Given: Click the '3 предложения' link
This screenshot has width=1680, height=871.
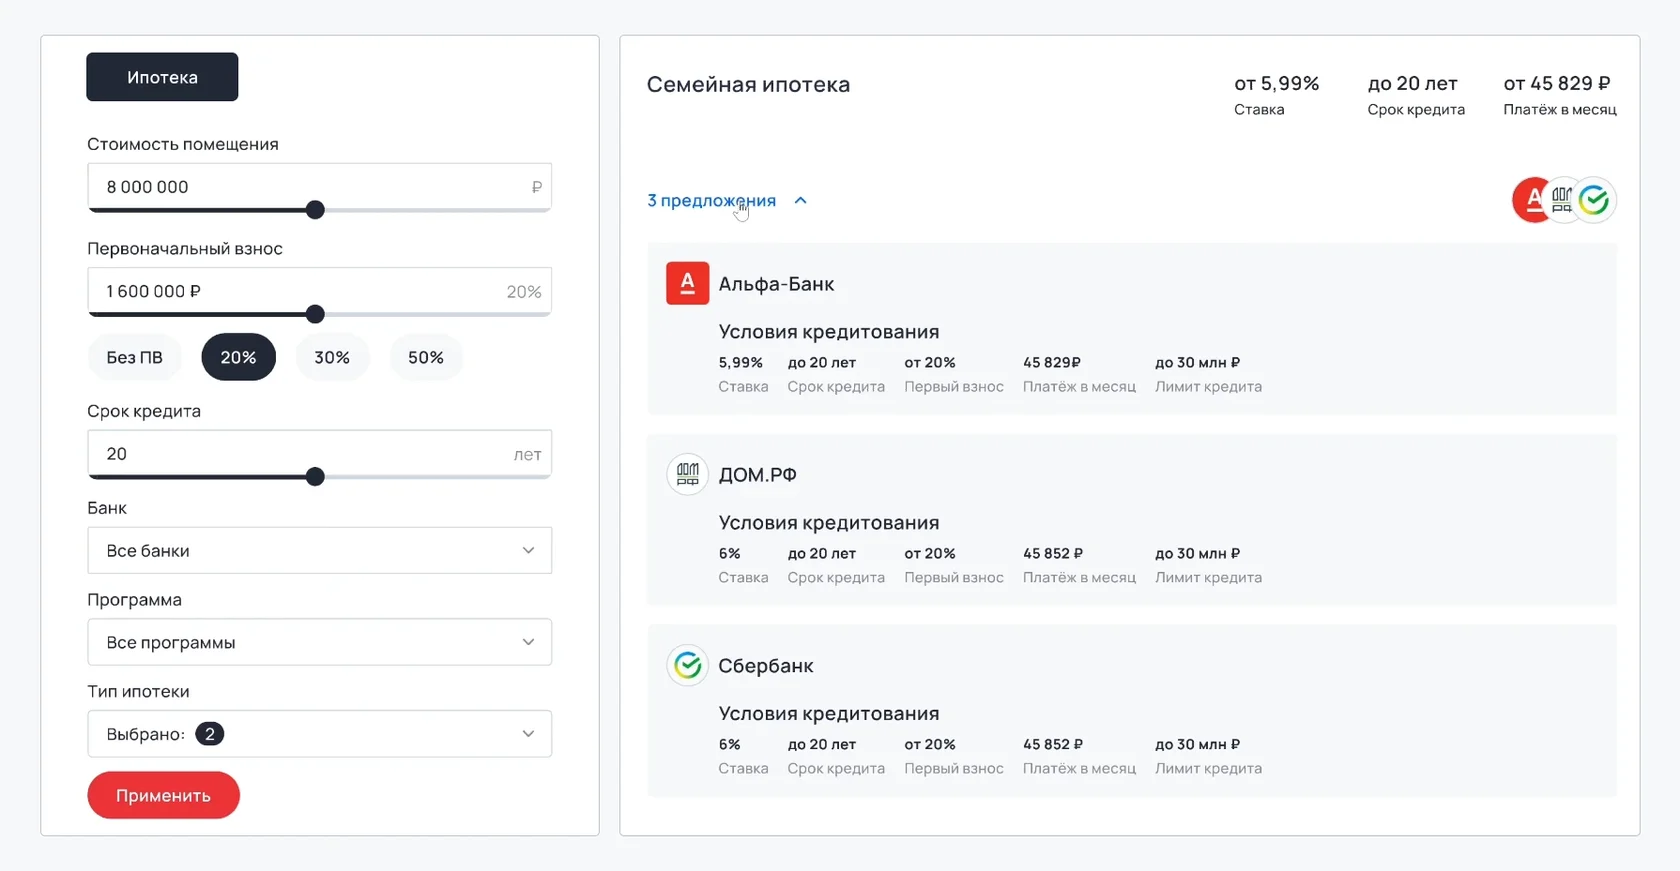Looking at the screenshot, I should pos(711,201).
